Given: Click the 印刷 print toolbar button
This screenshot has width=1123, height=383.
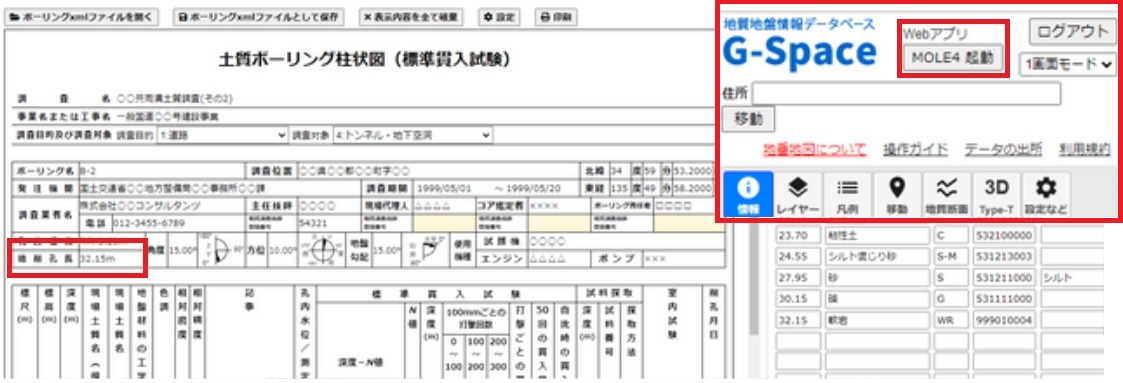Looking at the screenshot, I should (556, 17).
